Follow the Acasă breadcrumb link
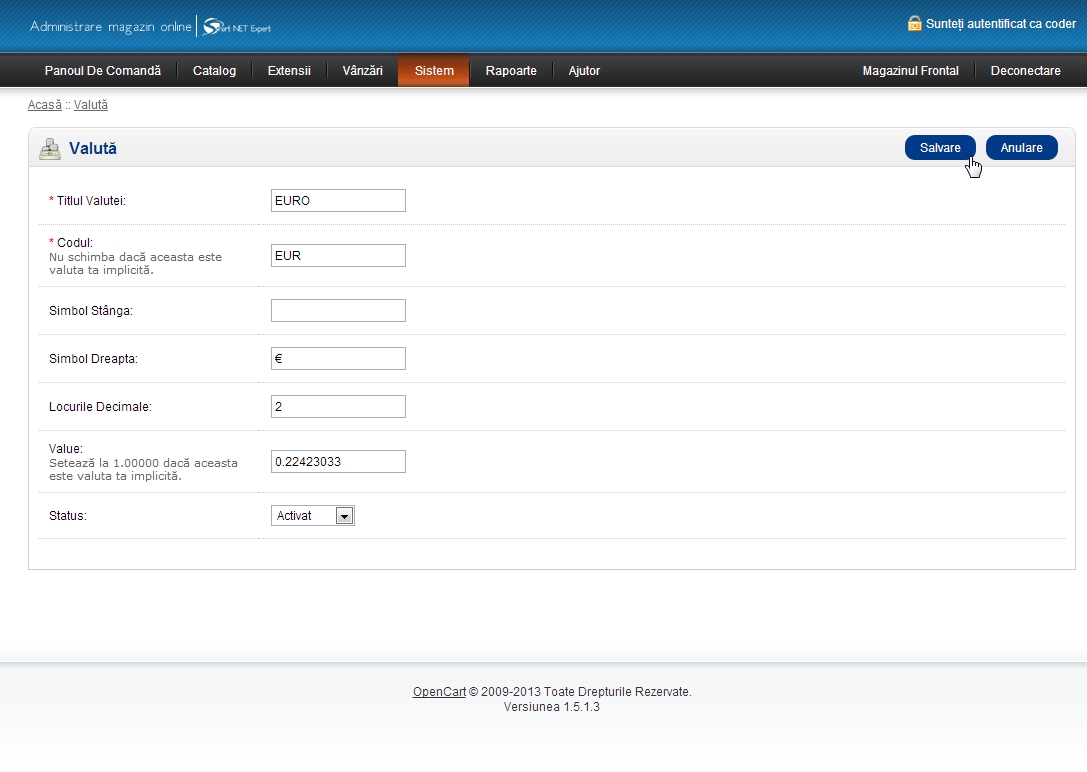Screen dimensions: 1087x772 coord(44,105)
